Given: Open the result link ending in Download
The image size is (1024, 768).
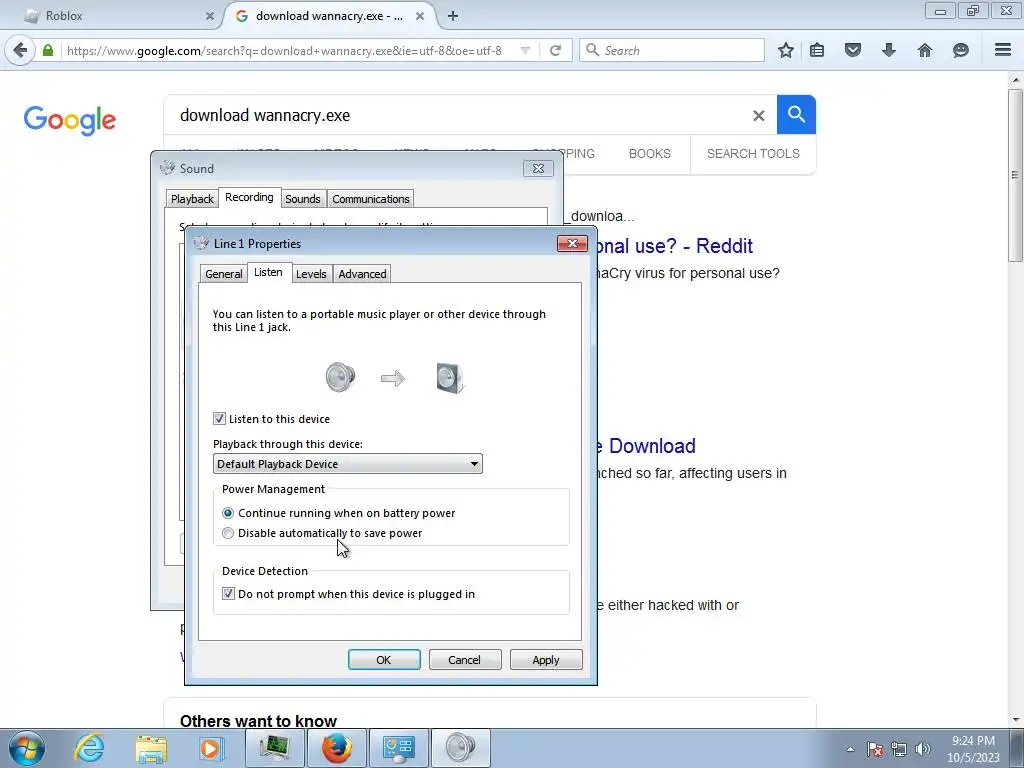Looking at the screenshot, I should (x=645, y=446).
